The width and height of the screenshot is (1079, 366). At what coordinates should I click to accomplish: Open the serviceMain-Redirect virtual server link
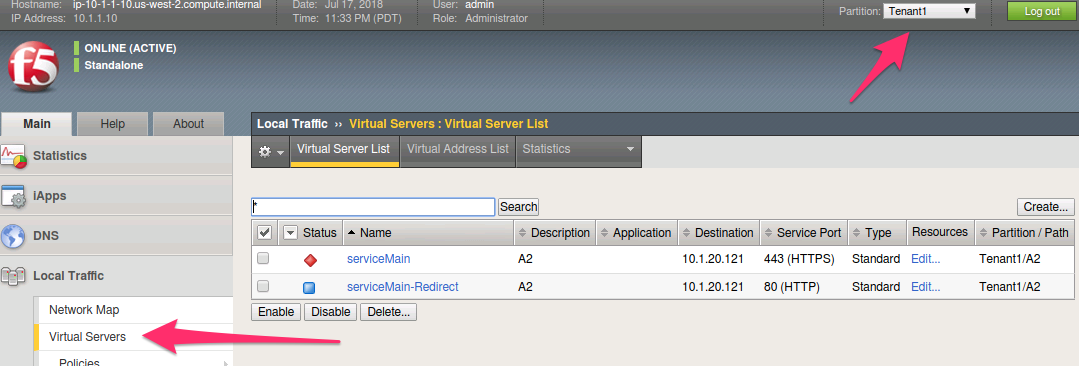[403, 286]
